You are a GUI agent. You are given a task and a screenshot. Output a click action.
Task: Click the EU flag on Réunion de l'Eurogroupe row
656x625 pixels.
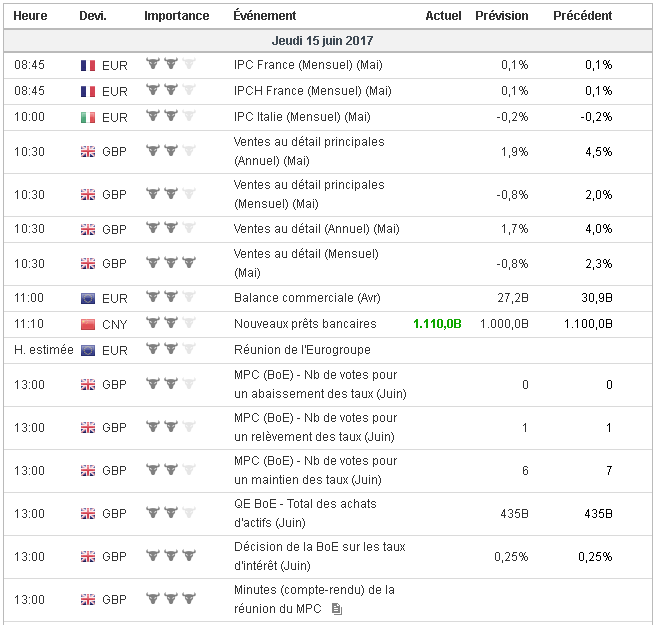88,350
